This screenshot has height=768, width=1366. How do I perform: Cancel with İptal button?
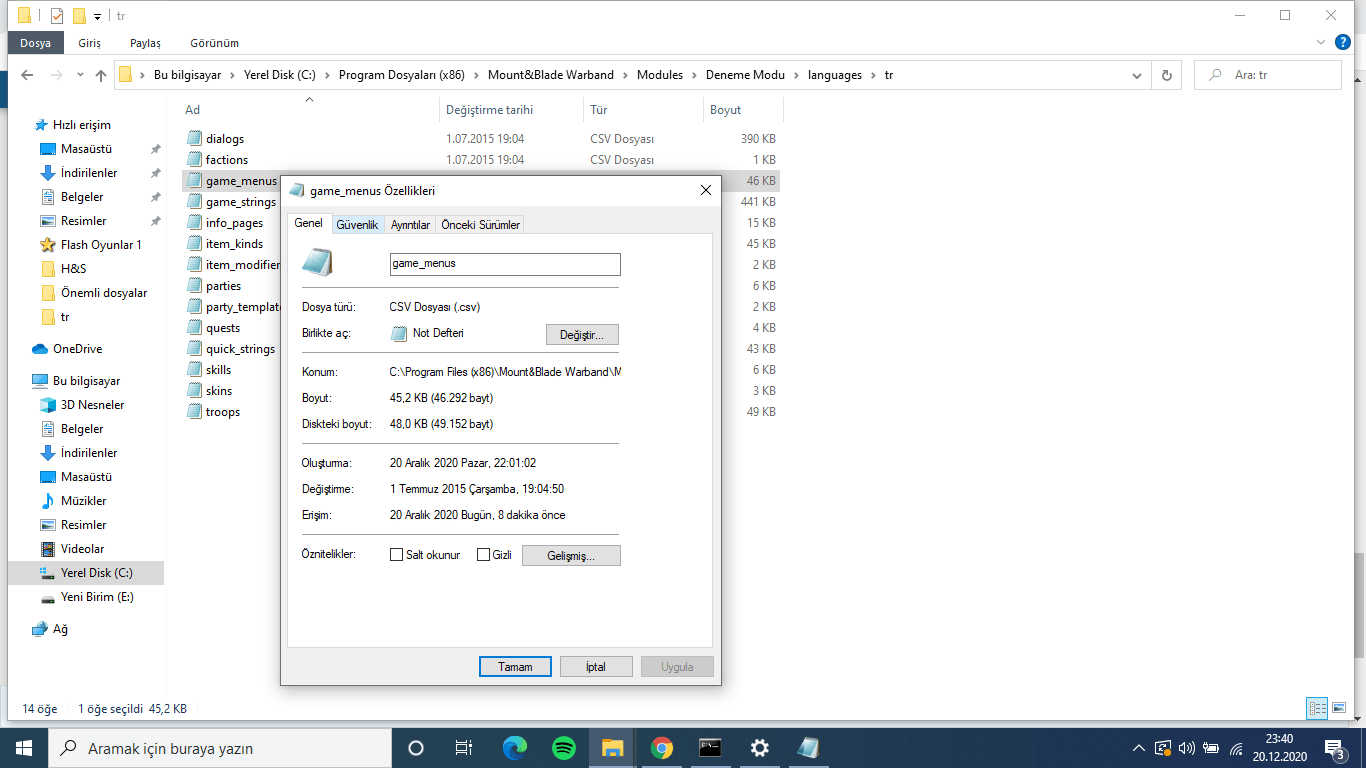tap(596, 666)
